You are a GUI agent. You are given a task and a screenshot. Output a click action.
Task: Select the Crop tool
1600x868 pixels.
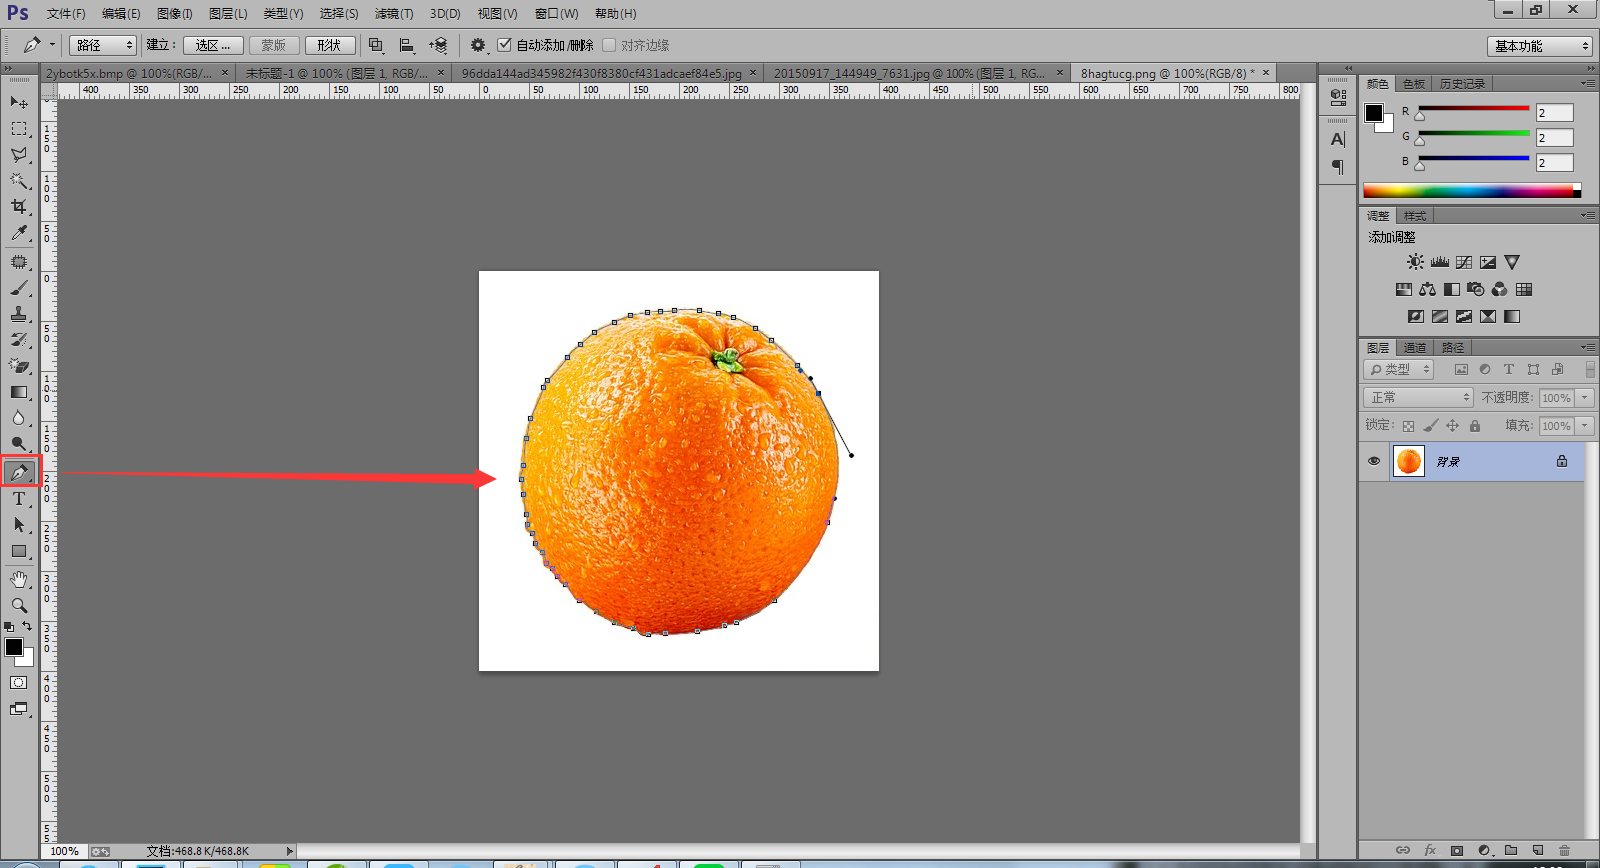(19, 207)
